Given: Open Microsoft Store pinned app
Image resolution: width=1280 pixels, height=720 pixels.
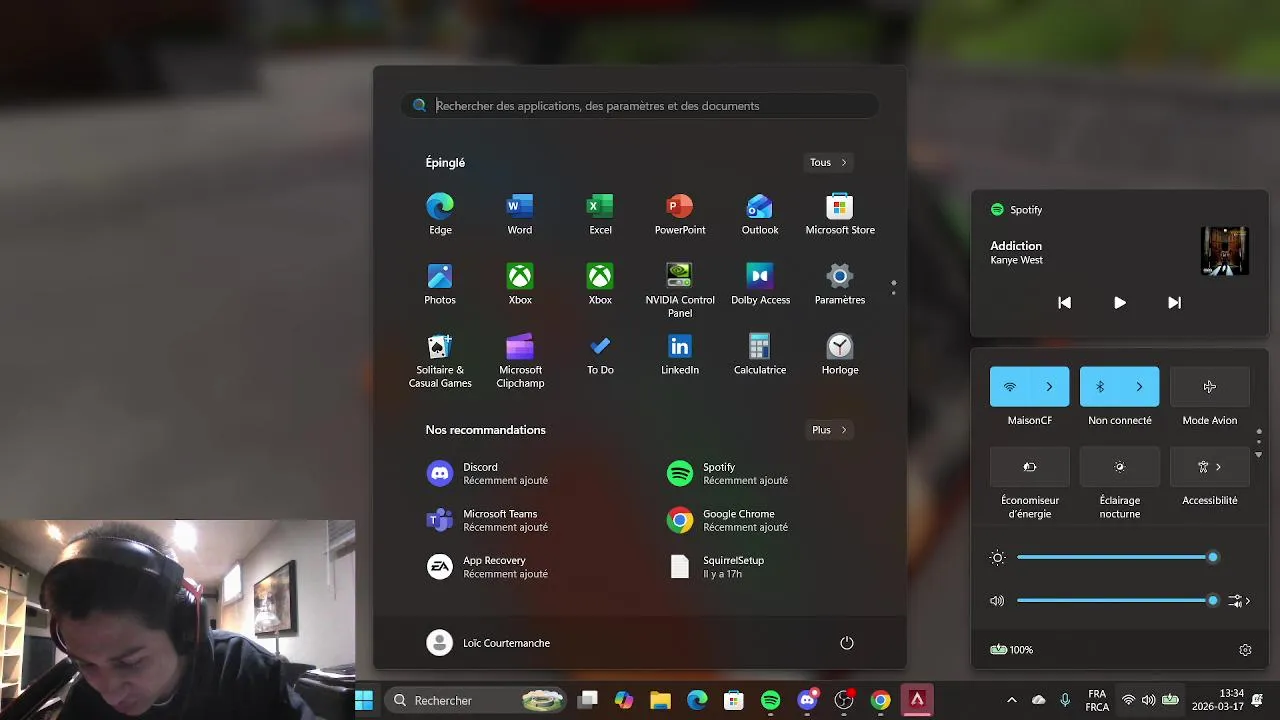Looking at the screenshot, I should click(x=840, y=215).
